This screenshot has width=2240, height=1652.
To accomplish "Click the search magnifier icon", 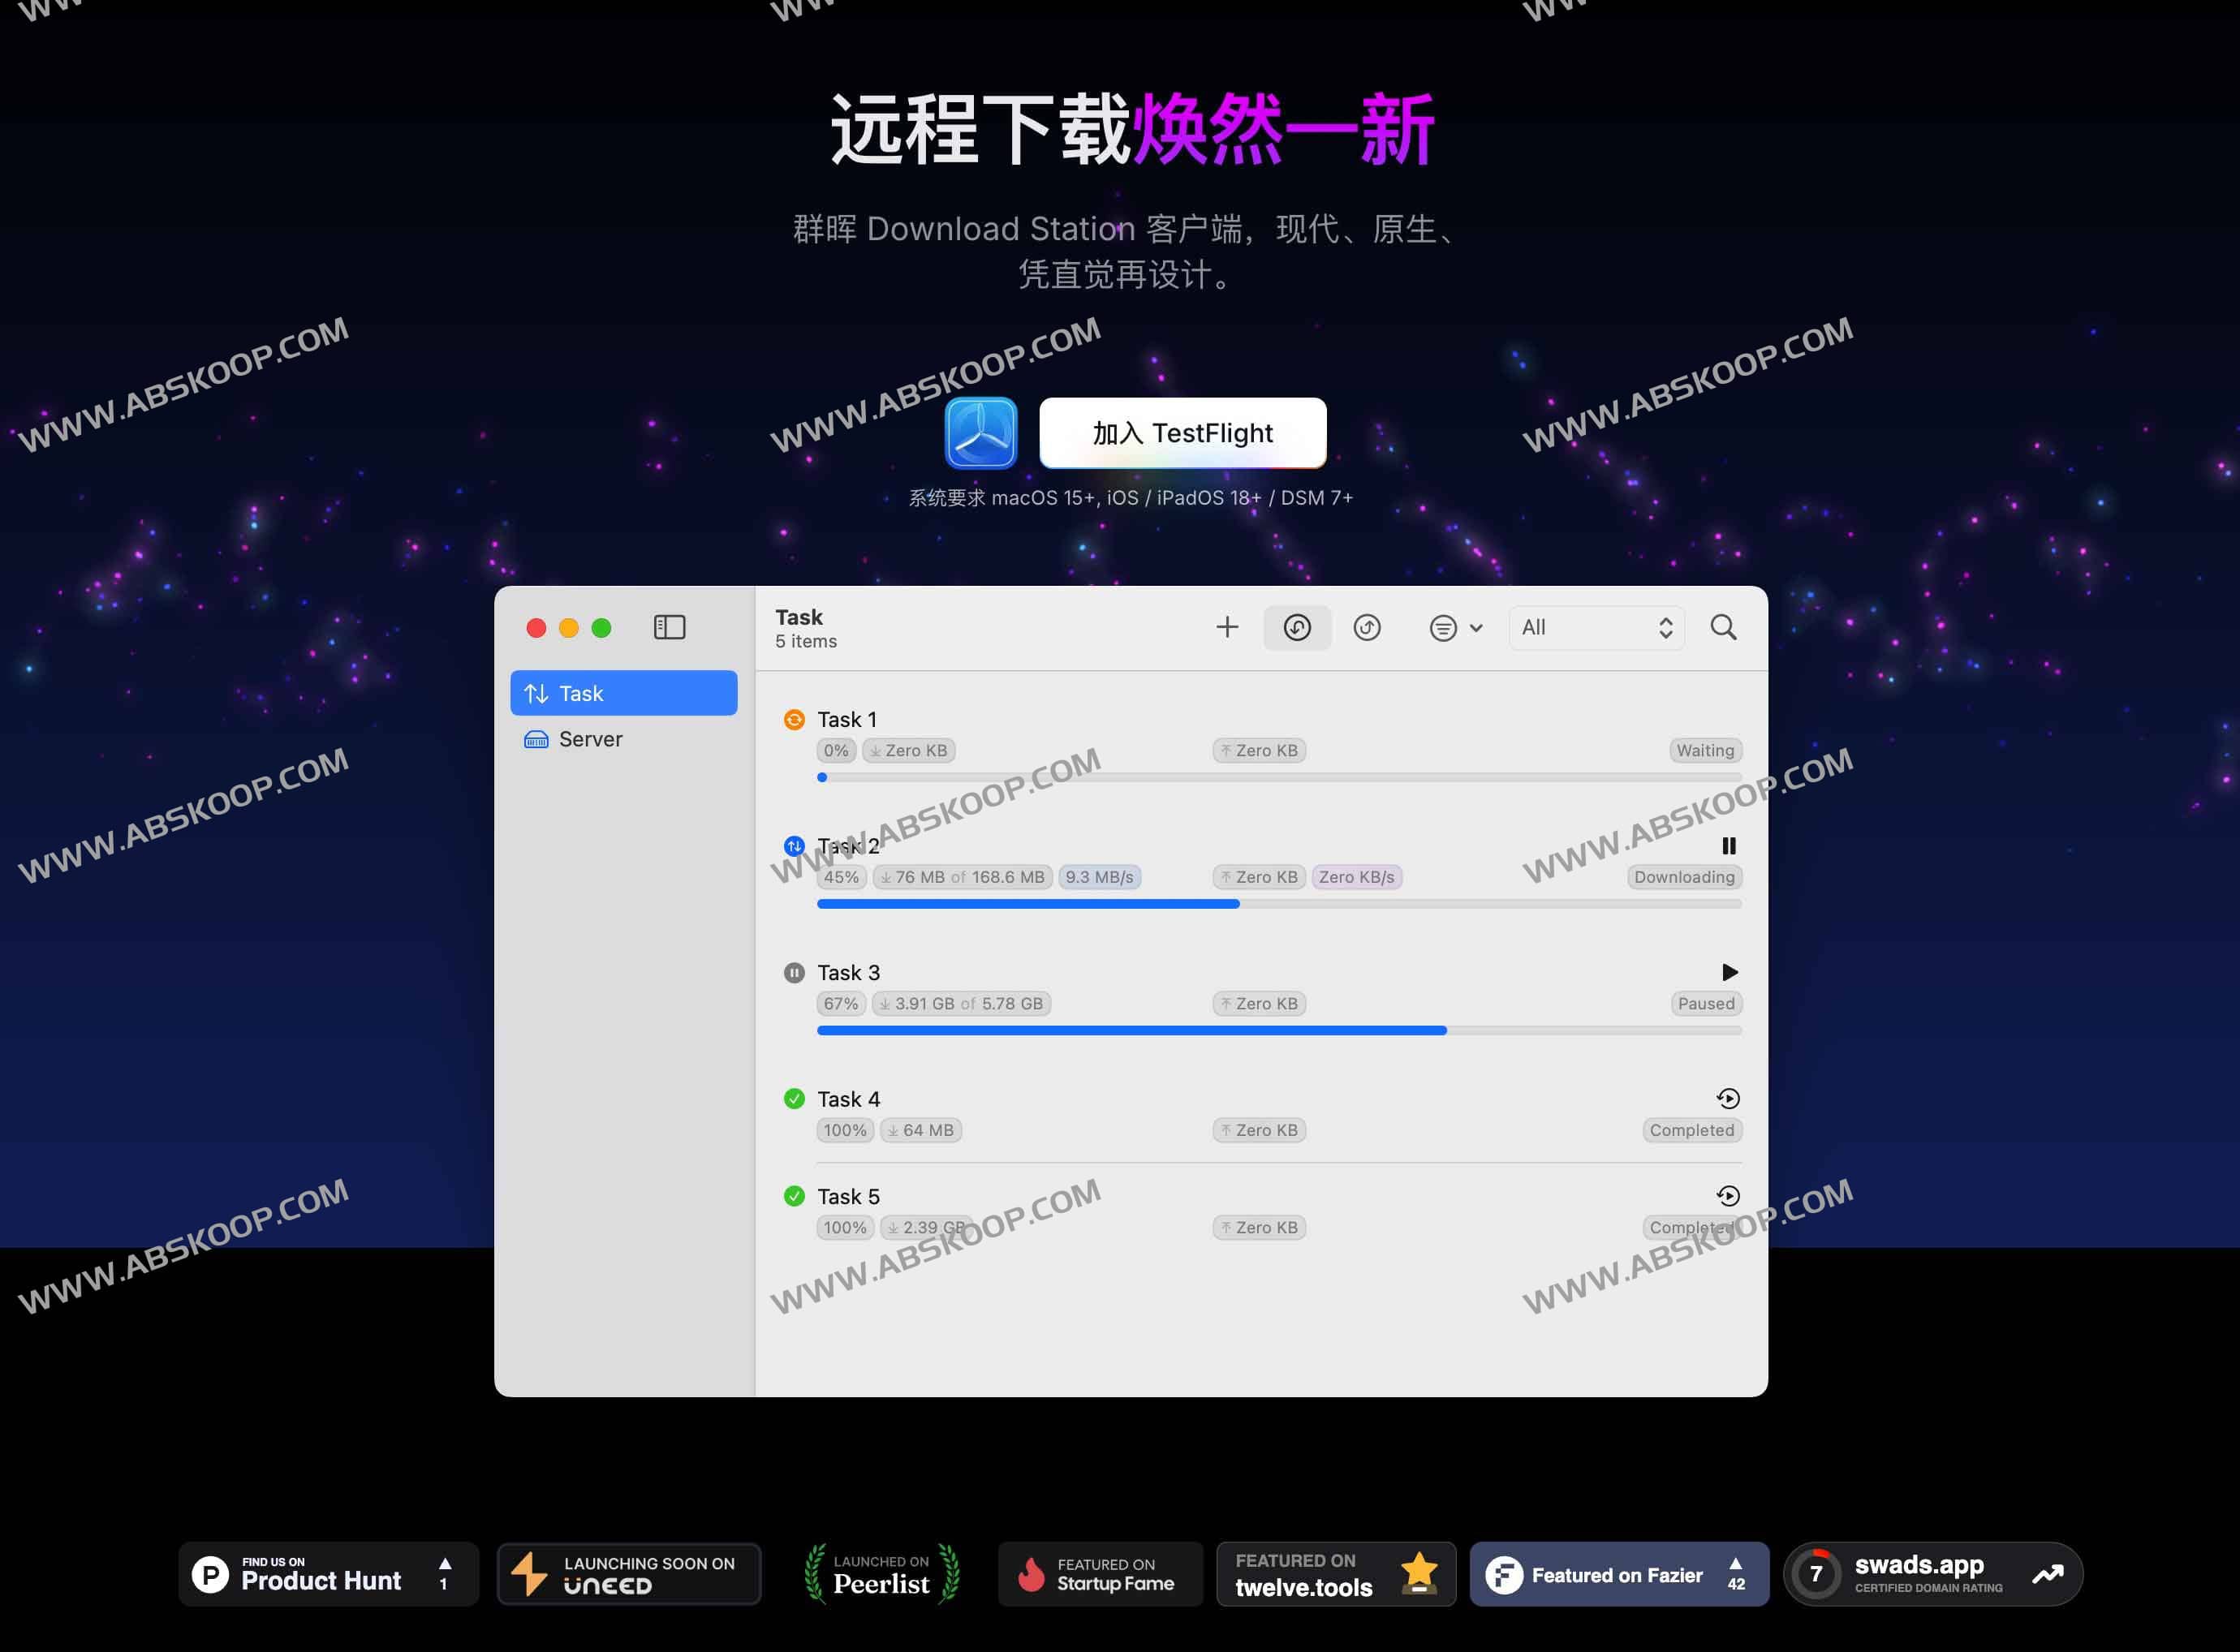I will pyautogui.click(x=1723, y=627).
